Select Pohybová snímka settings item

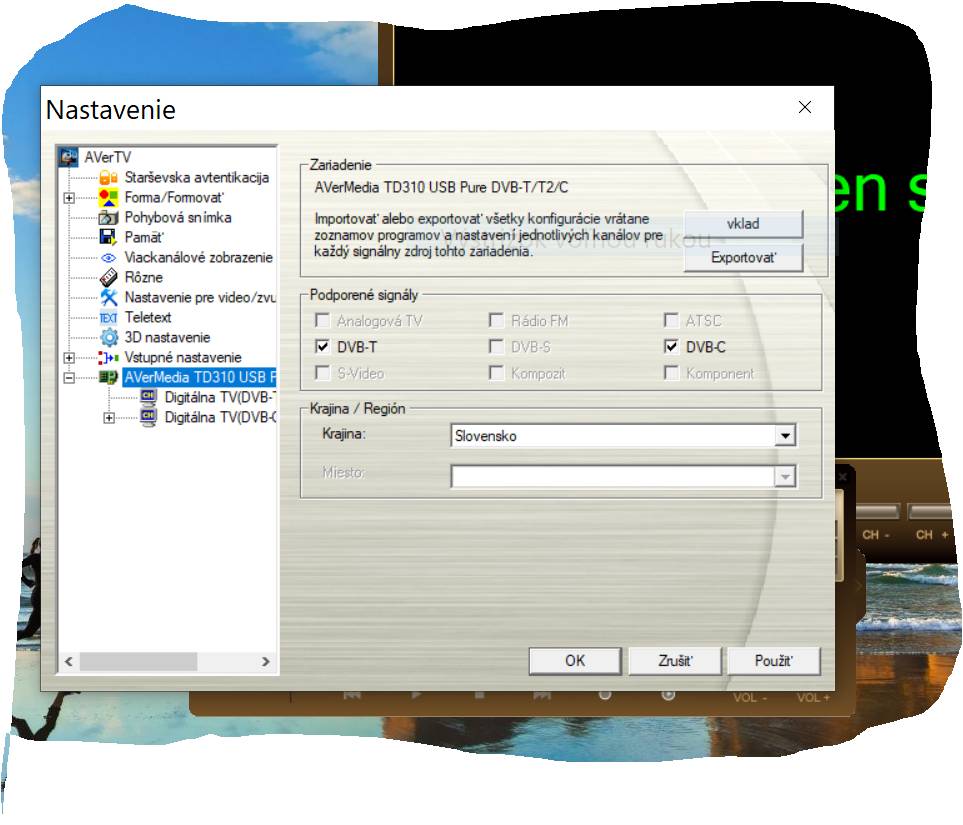coord(178,217)
